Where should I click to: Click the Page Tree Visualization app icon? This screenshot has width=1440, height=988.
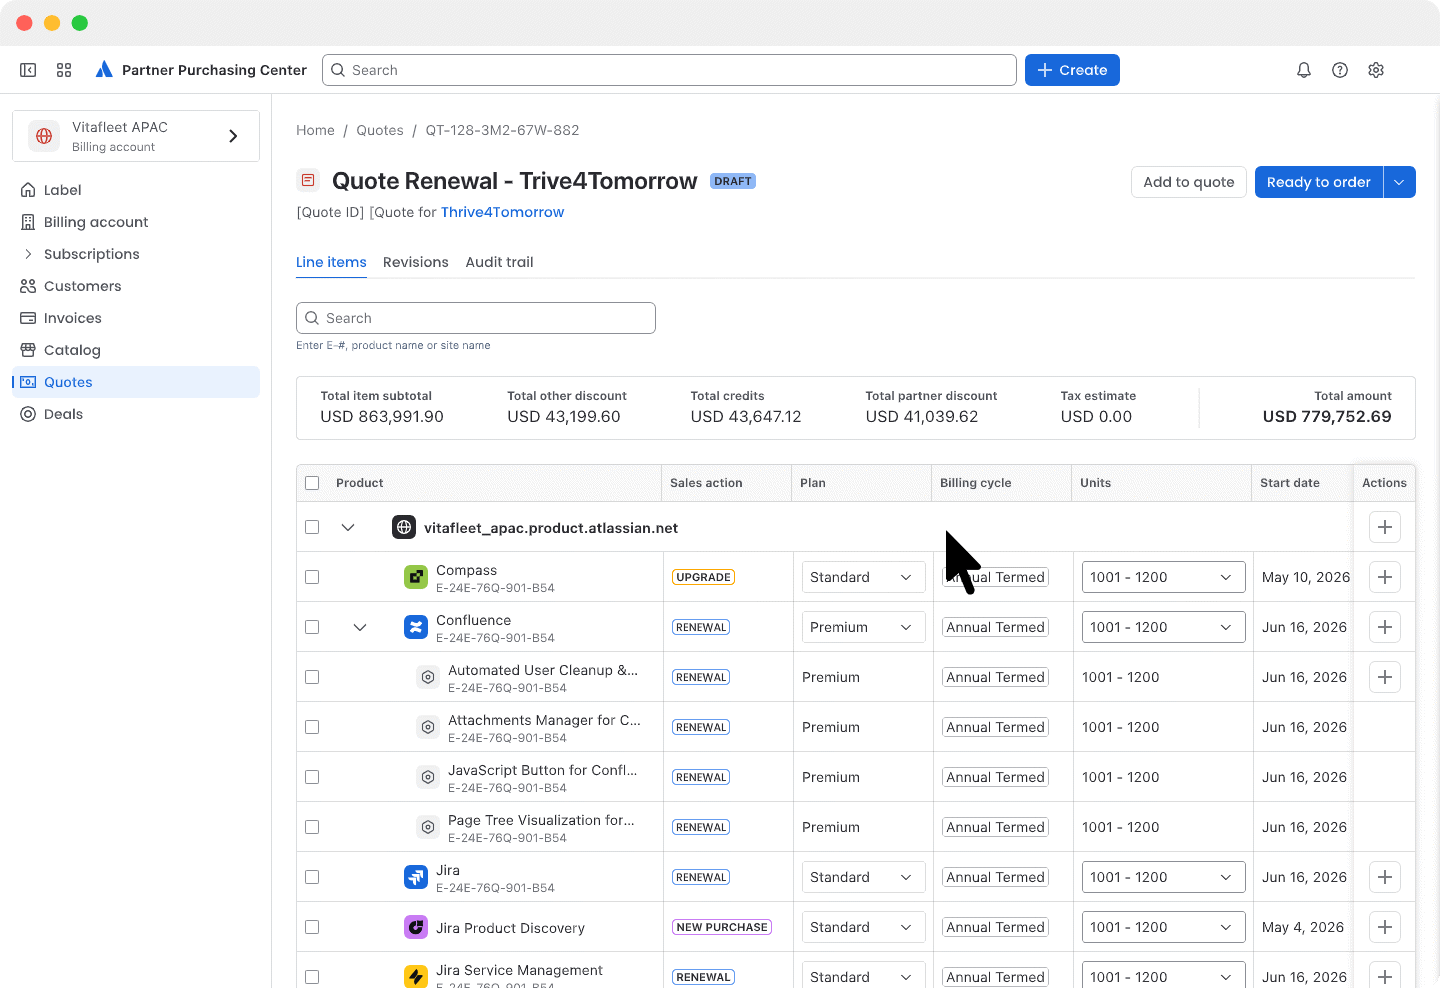point(428,827)
